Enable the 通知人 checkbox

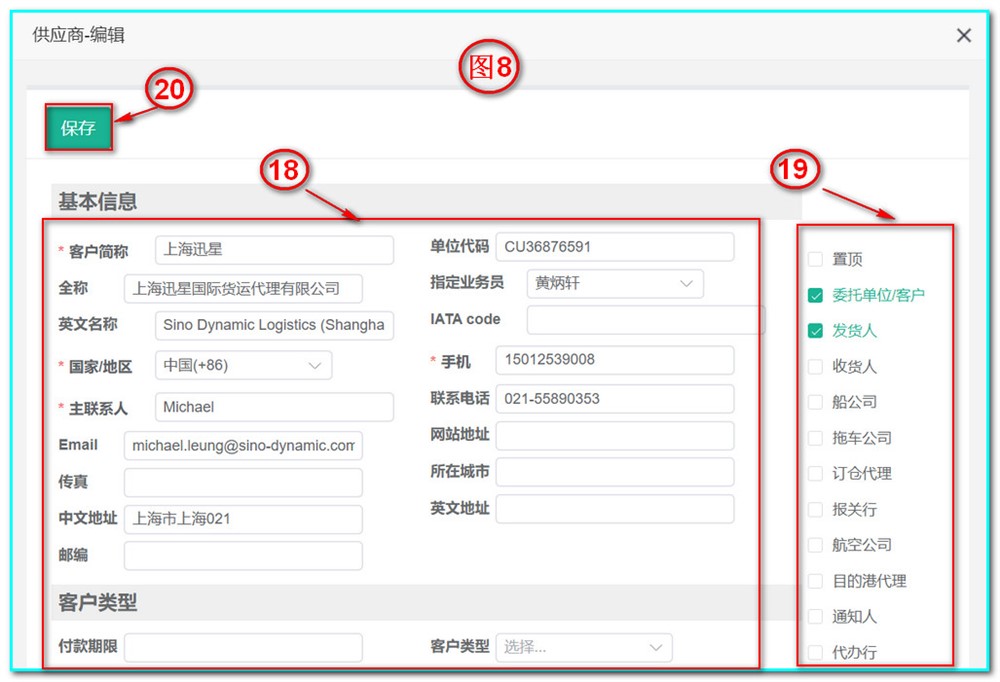(x=815, y=616)
